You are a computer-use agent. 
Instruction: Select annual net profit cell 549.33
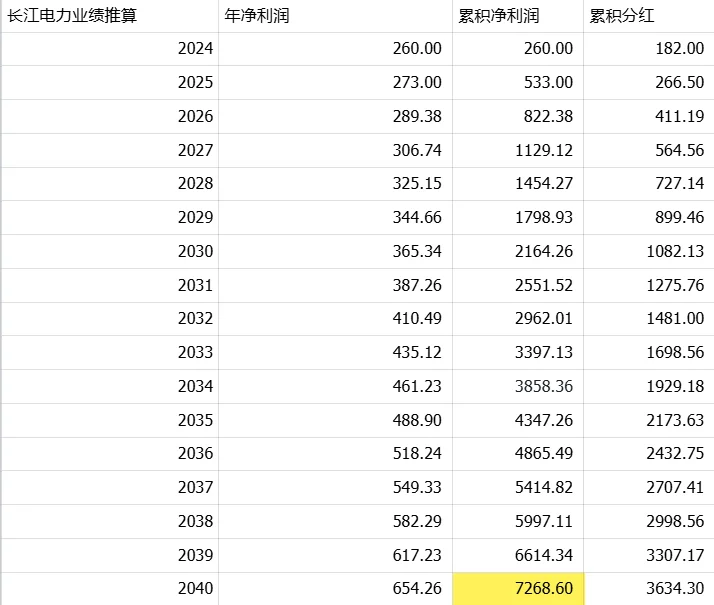tap(336, 488)
